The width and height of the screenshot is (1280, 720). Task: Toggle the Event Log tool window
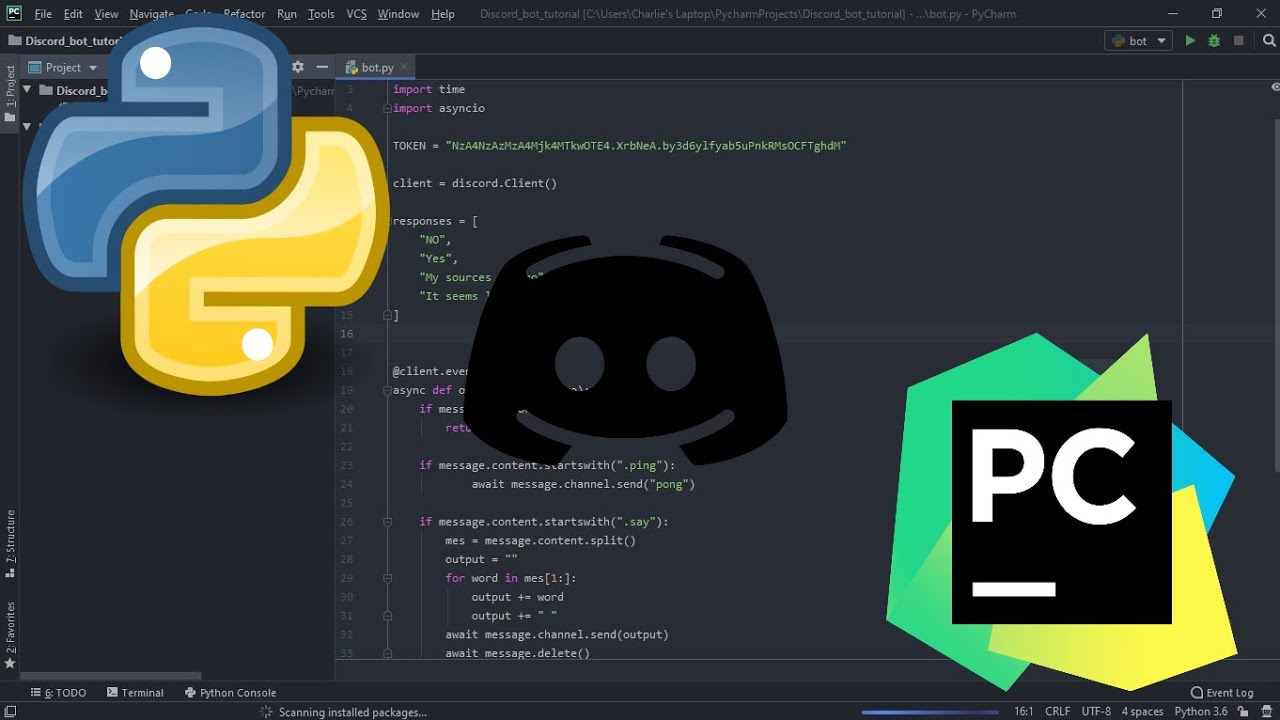(1222, 692)
